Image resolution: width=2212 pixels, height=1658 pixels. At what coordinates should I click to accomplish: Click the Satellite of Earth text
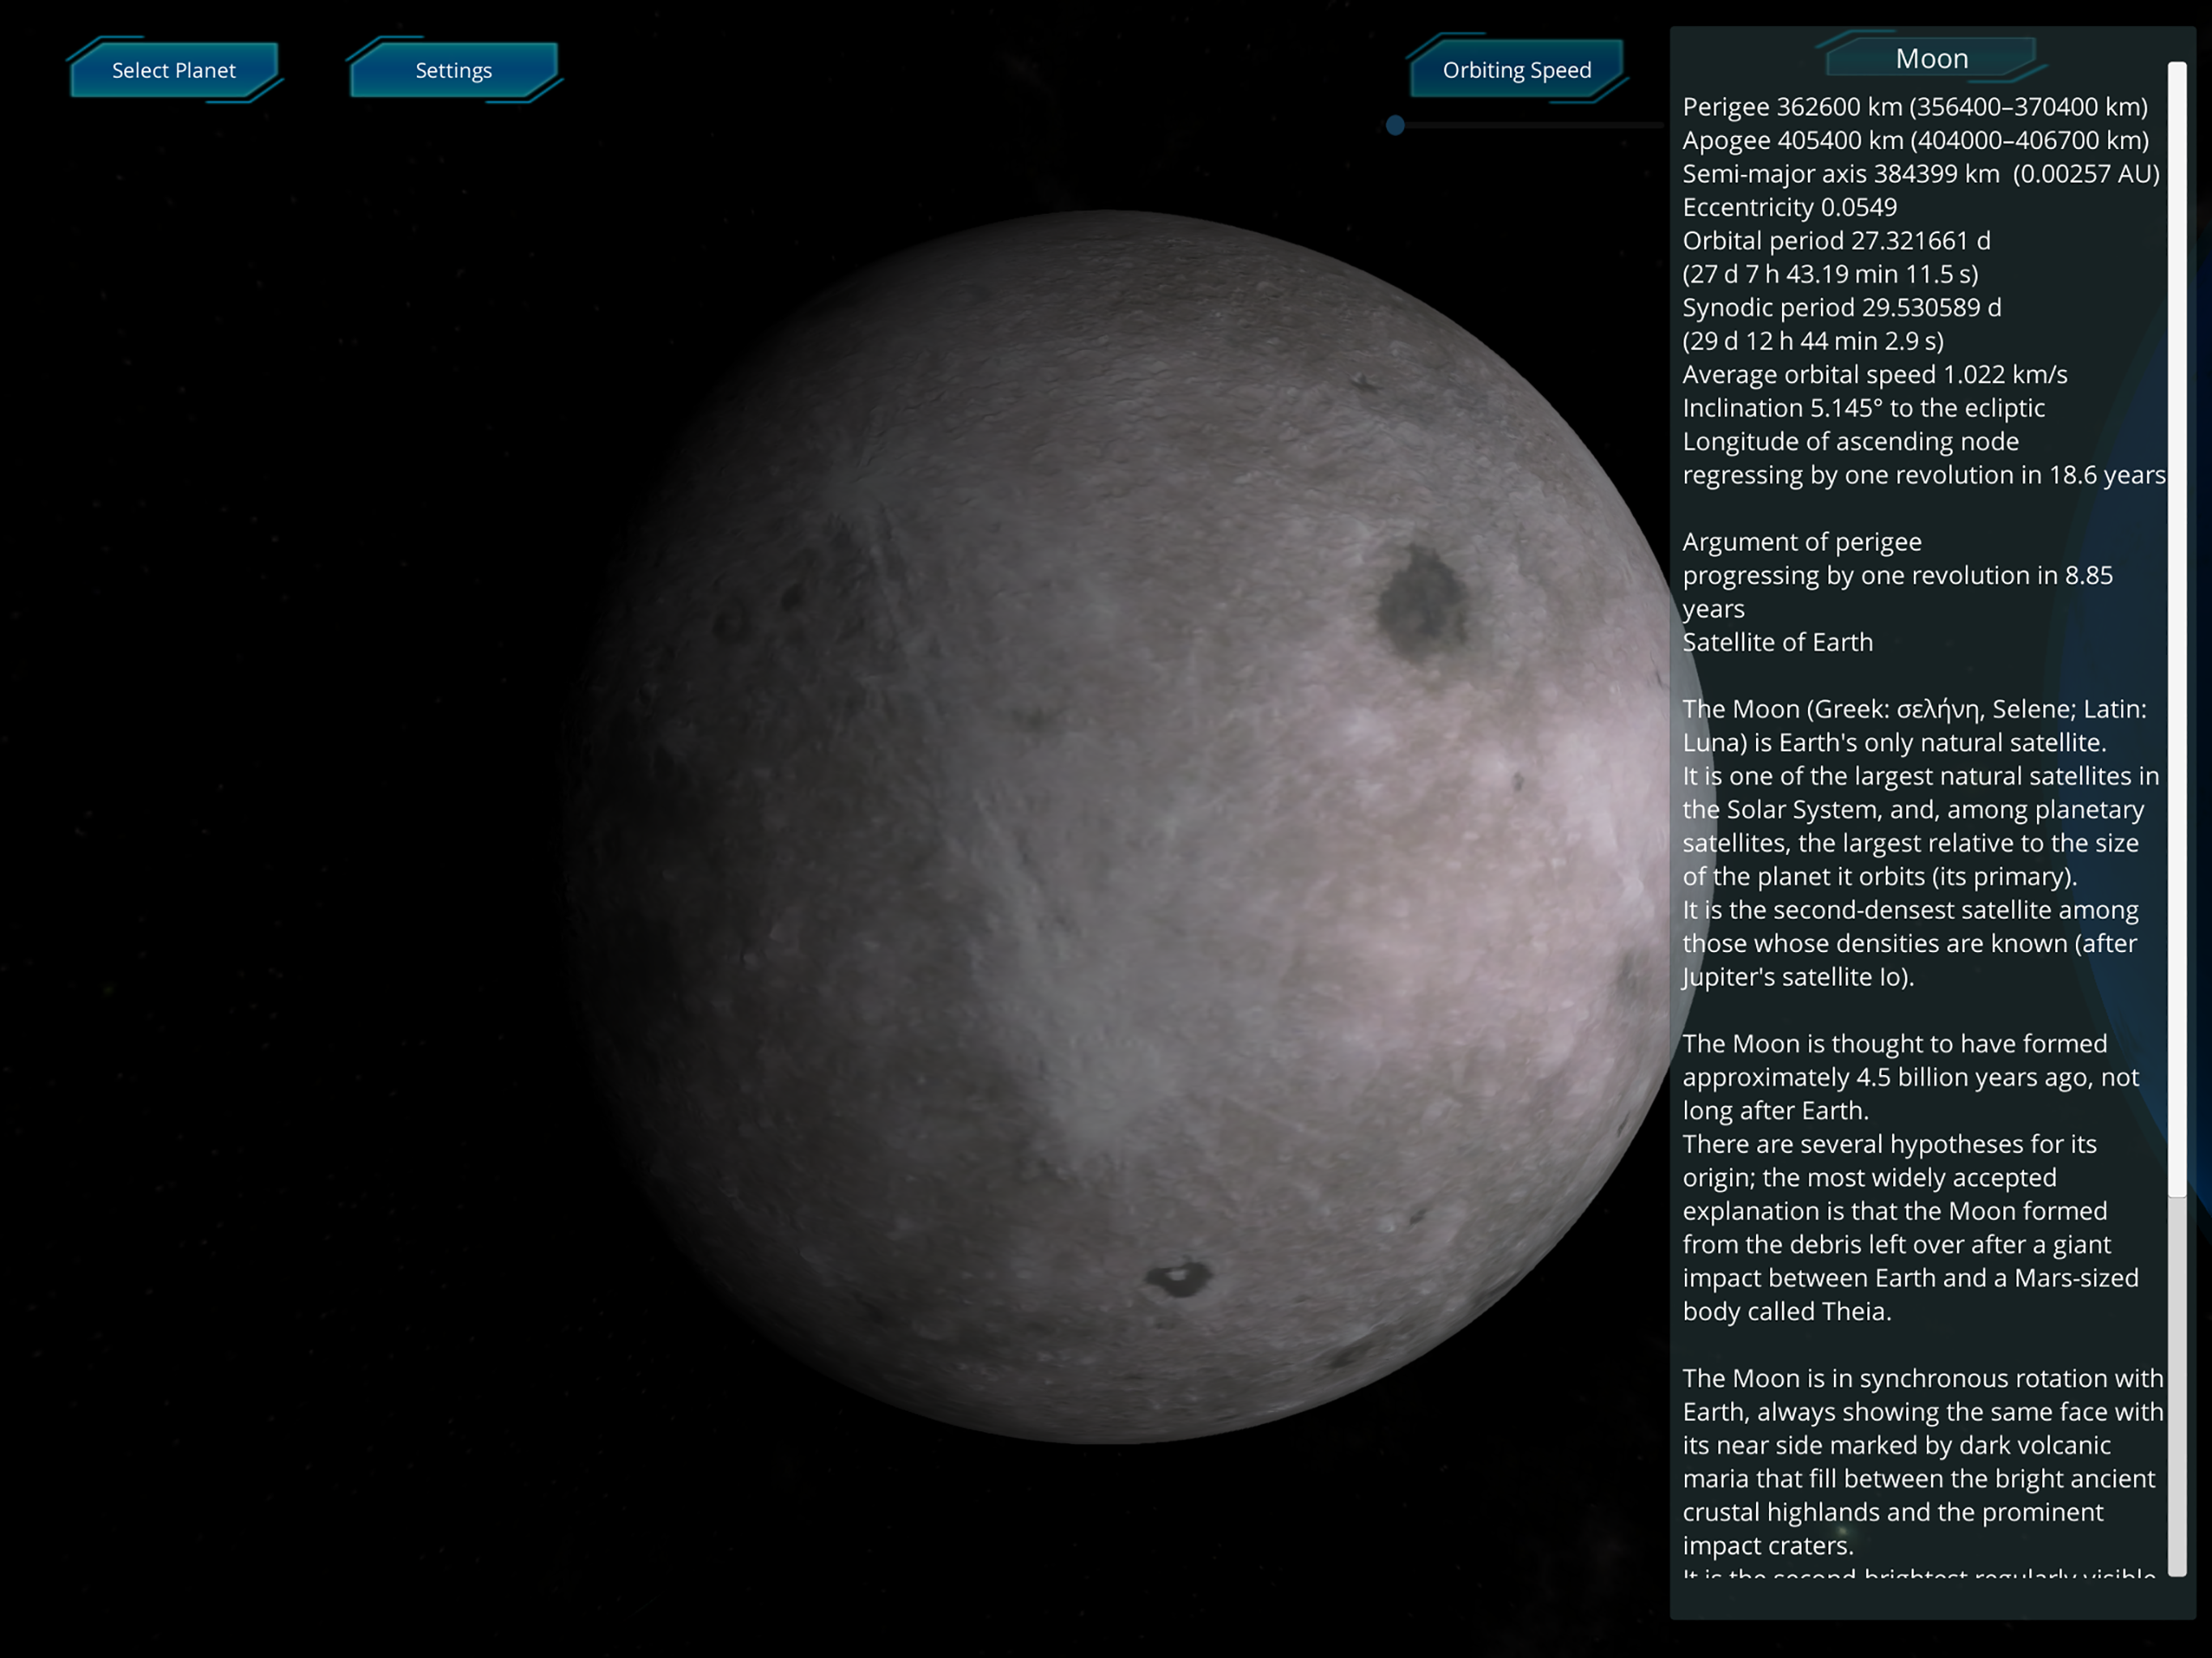[x=1777, y=642]
